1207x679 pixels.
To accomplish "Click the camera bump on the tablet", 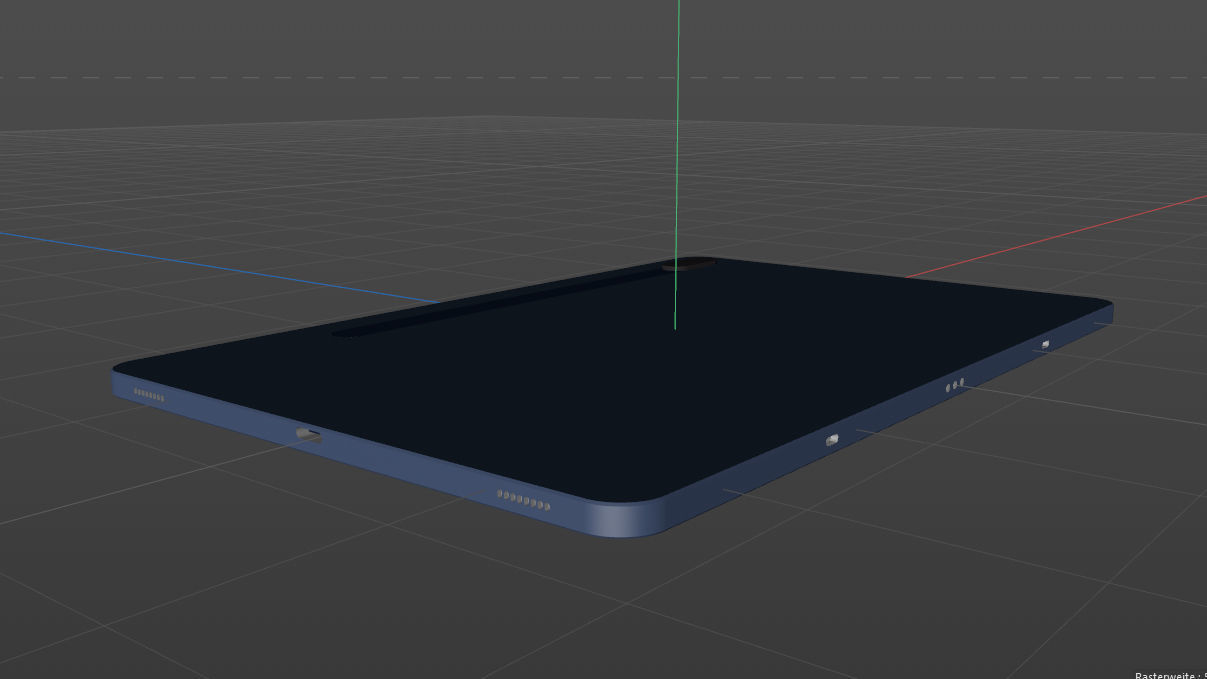I will (689, 264).
